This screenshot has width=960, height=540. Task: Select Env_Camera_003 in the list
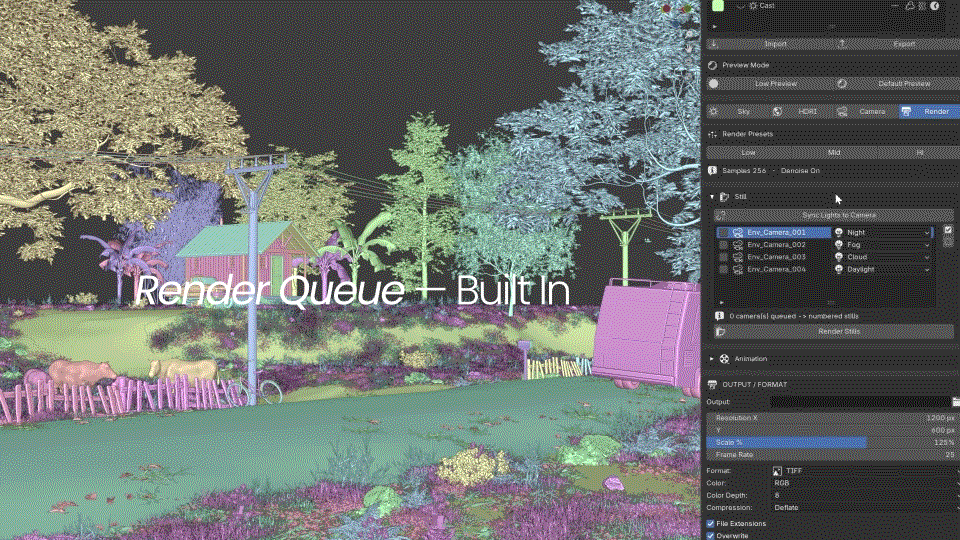click(x=776, y=257)
